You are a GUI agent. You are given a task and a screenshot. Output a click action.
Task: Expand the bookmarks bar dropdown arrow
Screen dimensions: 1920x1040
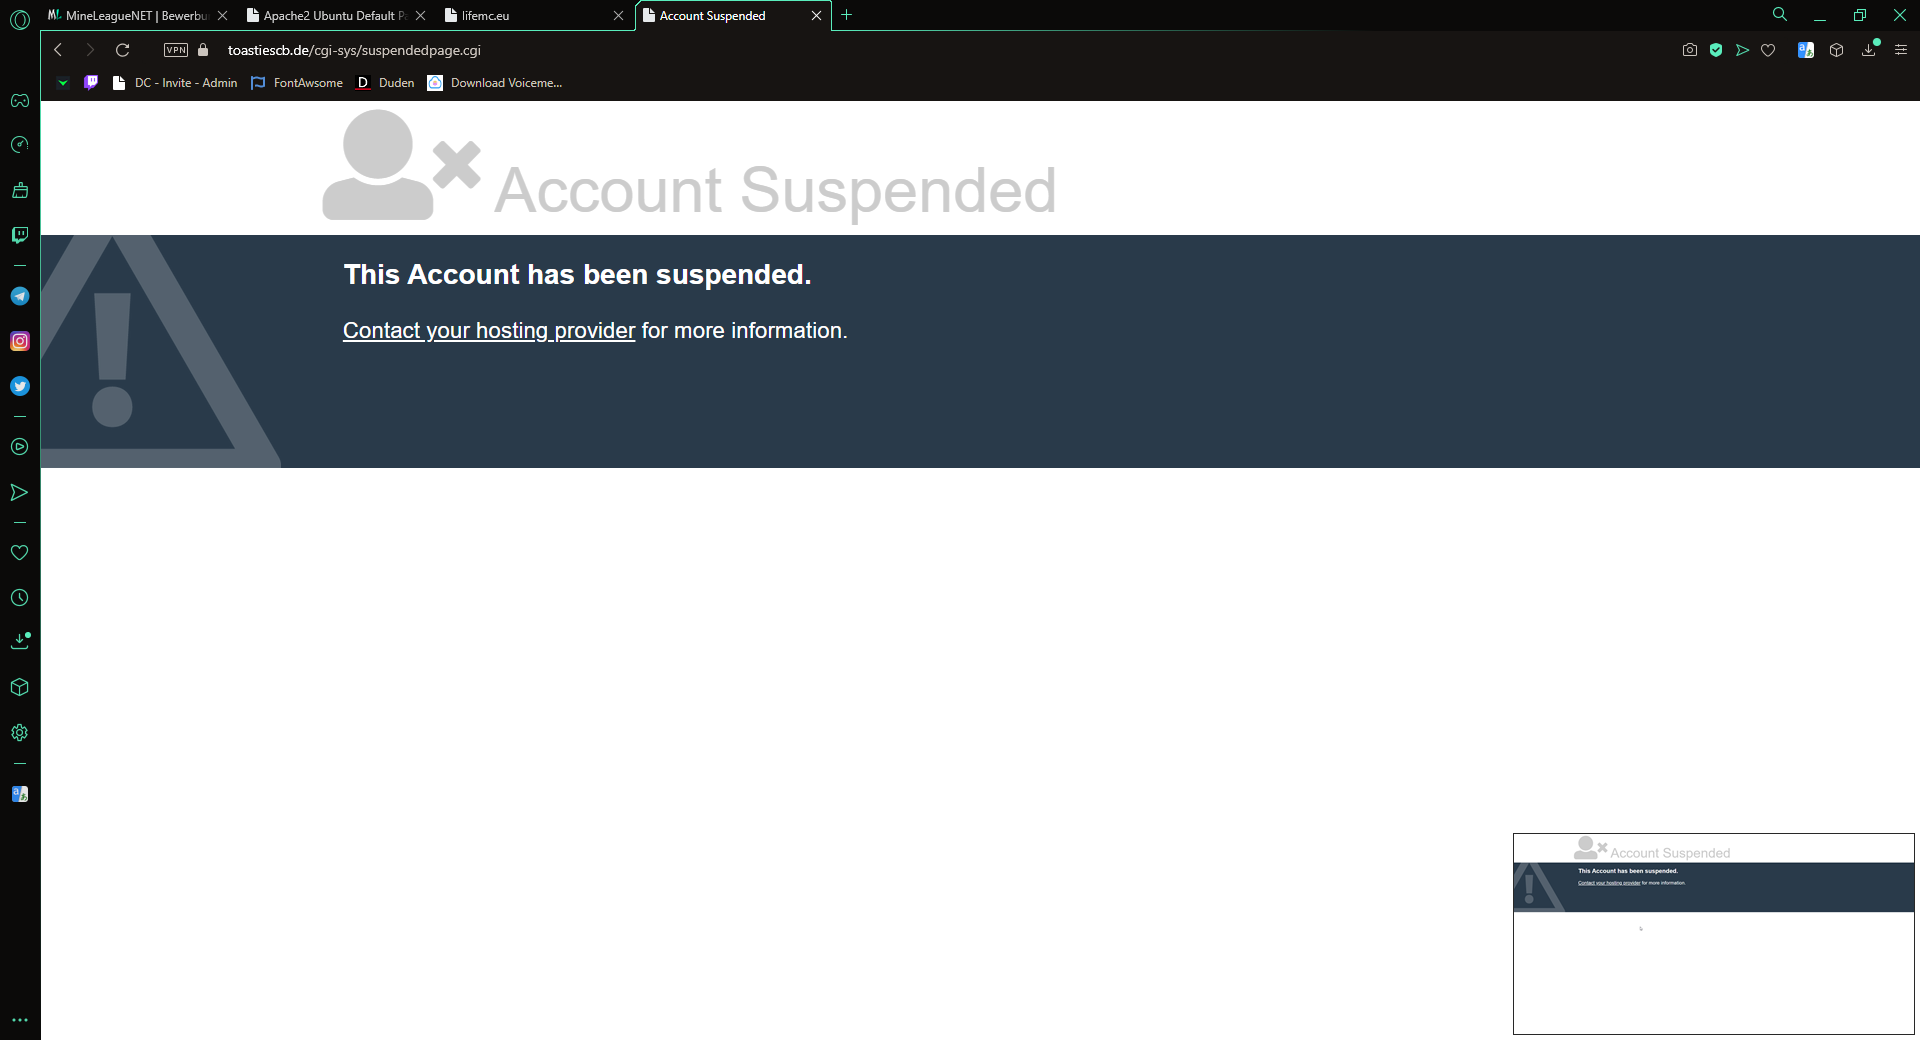coord(63,83)
